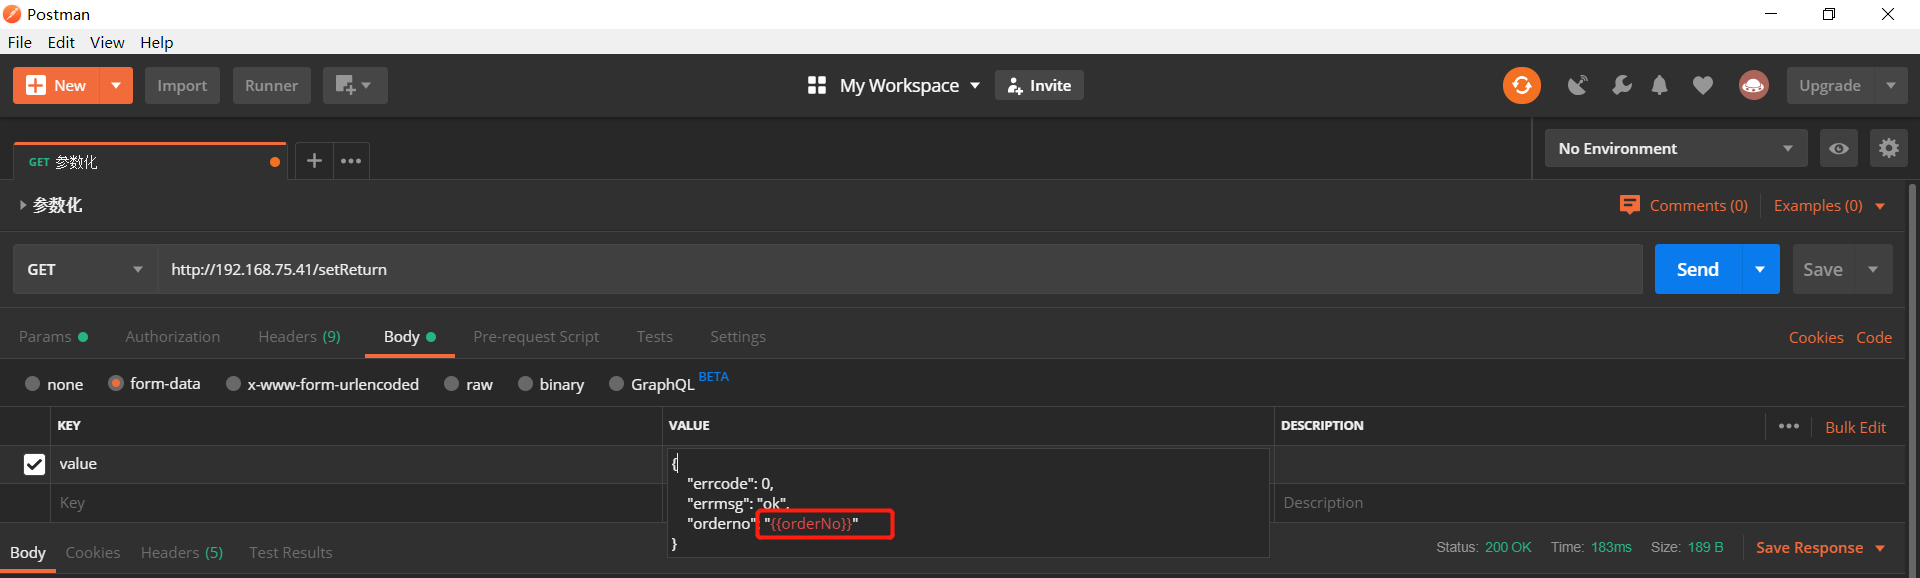Open the user avatar menu
This screenshot has height=578, width=1920.
coord(1753,86)
